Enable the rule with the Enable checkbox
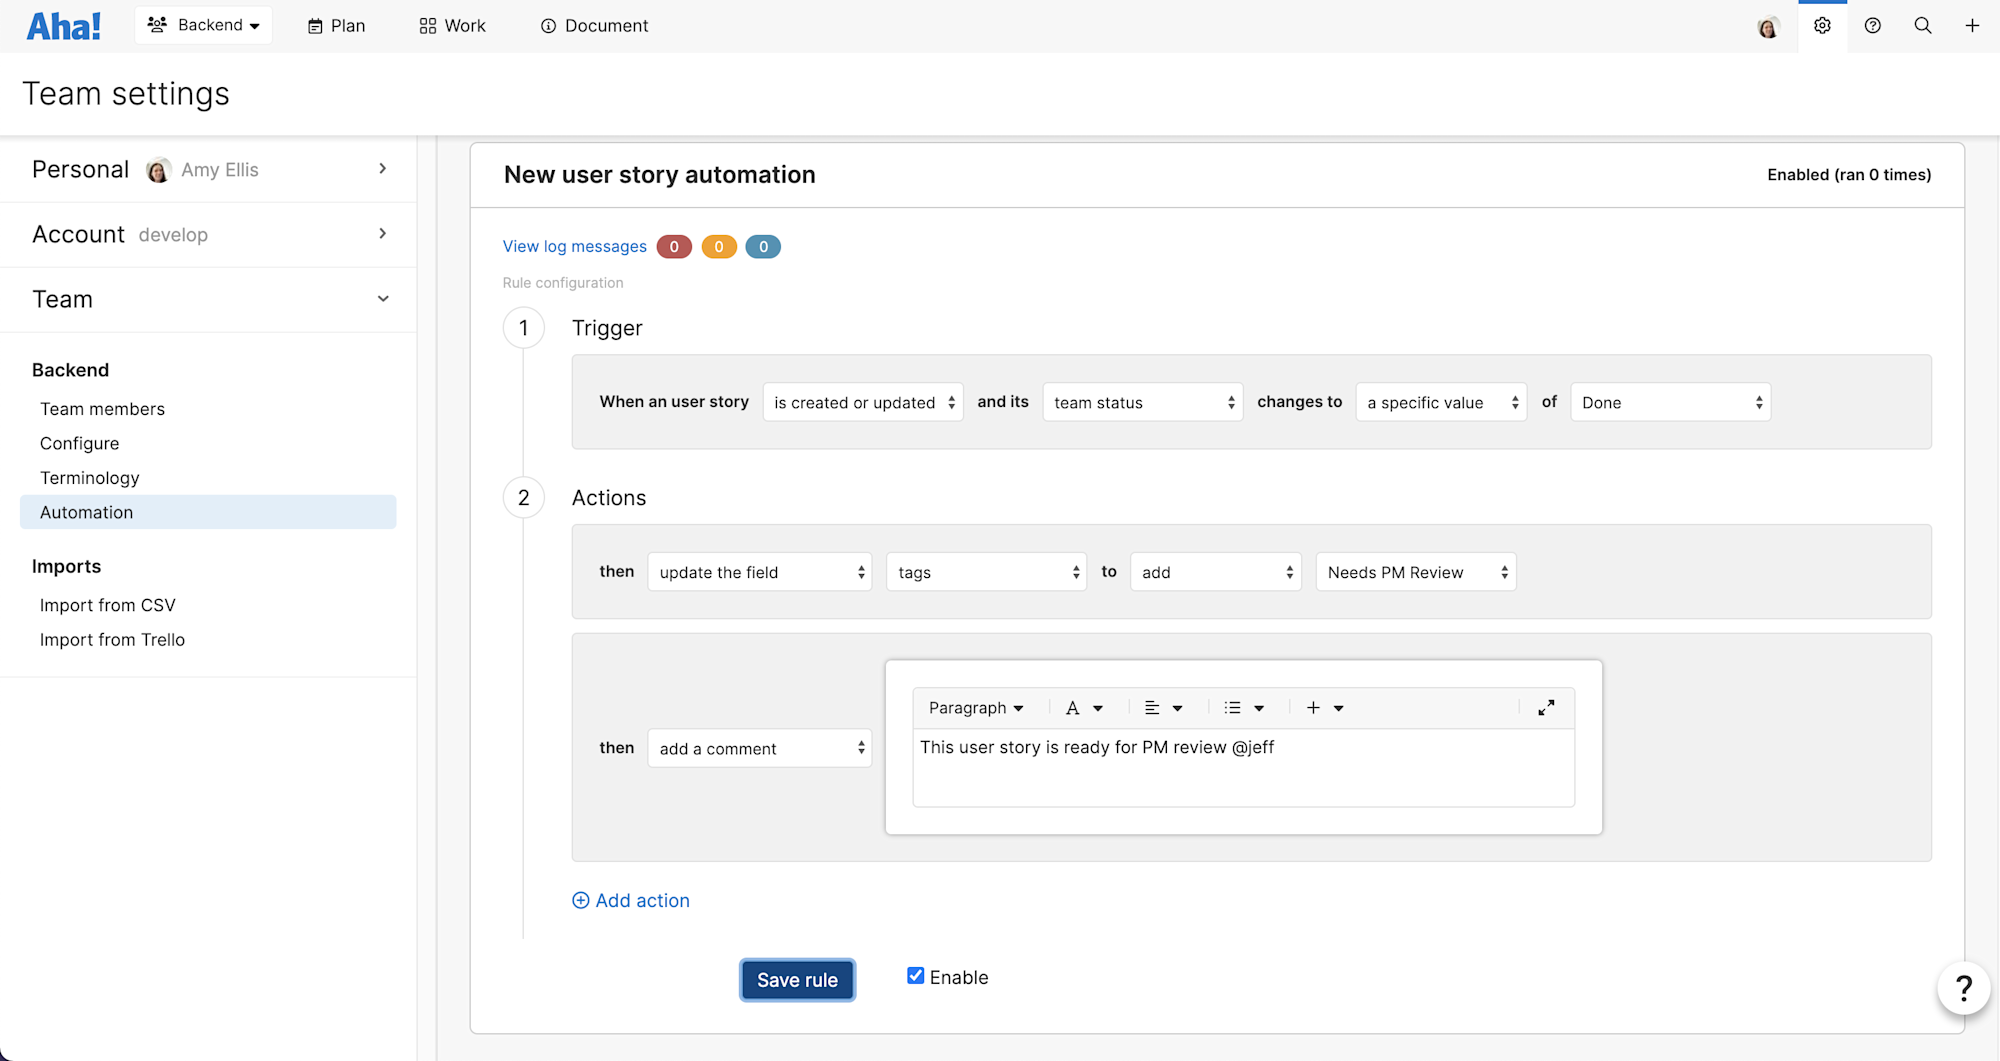Viewport: 2000px width, 1061px height. click(915, 975)
